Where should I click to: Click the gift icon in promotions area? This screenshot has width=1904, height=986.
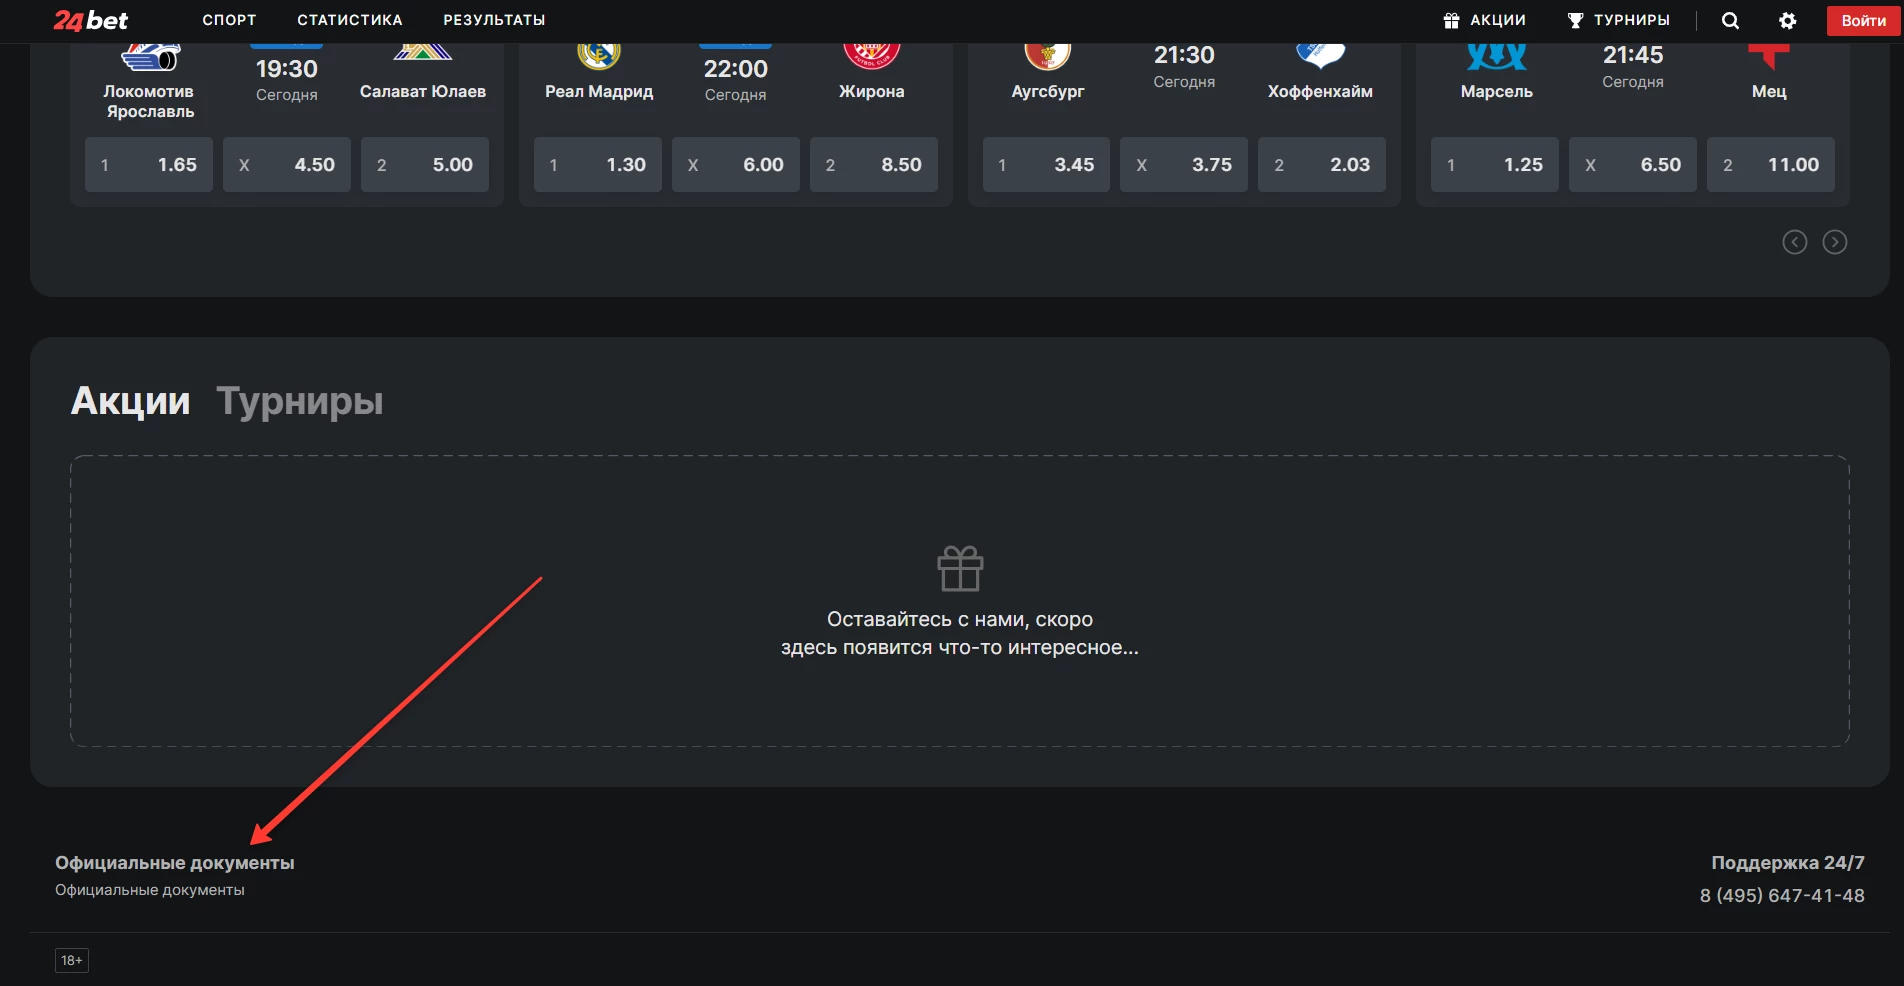[960, 569]
